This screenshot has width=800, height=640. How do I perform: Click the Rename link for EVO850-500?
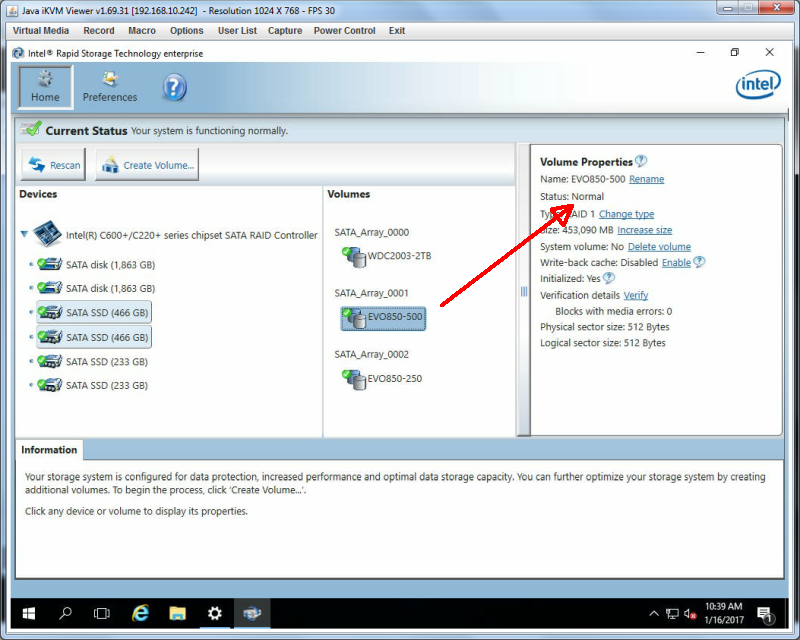[646, 179]
